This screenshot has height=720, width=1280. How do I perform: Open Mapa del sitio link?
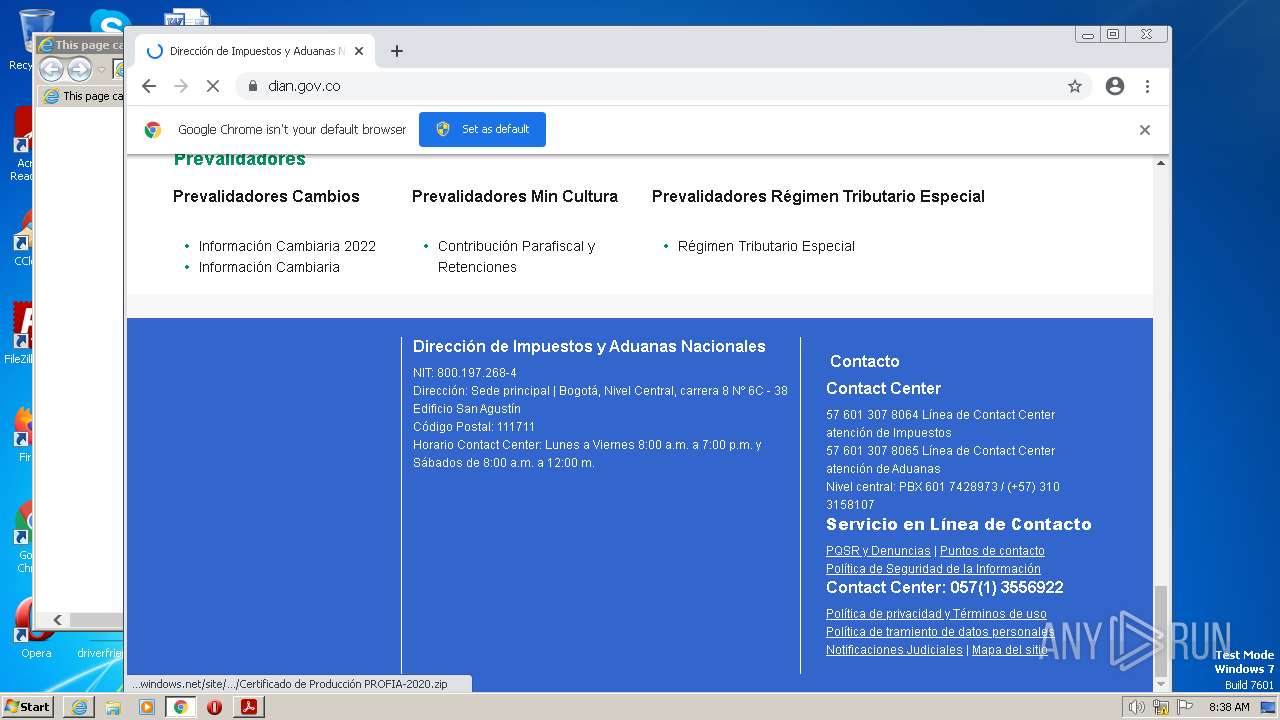click(x=1010, y=650)
